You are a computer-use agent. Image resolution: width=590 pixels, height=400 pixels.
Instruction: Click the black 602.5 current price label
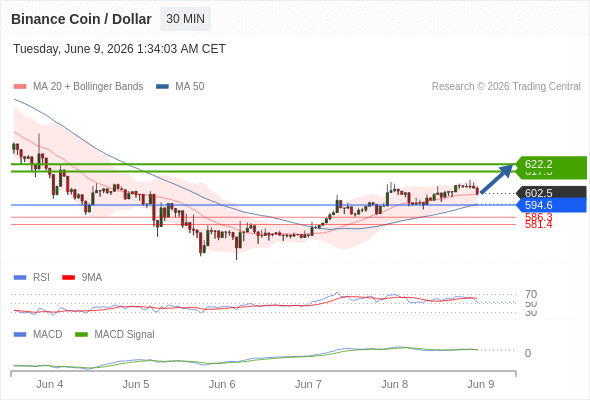tap(550, 193)
